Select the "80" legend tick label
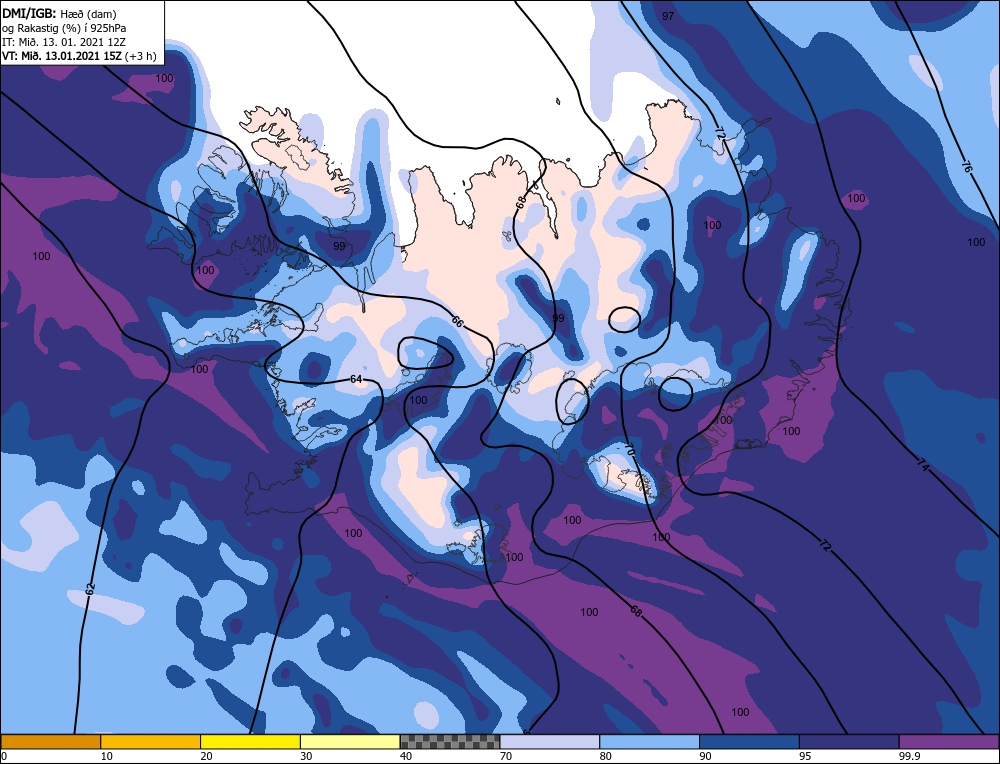Screen dimensions: 1000x764 tap(606, 756)
